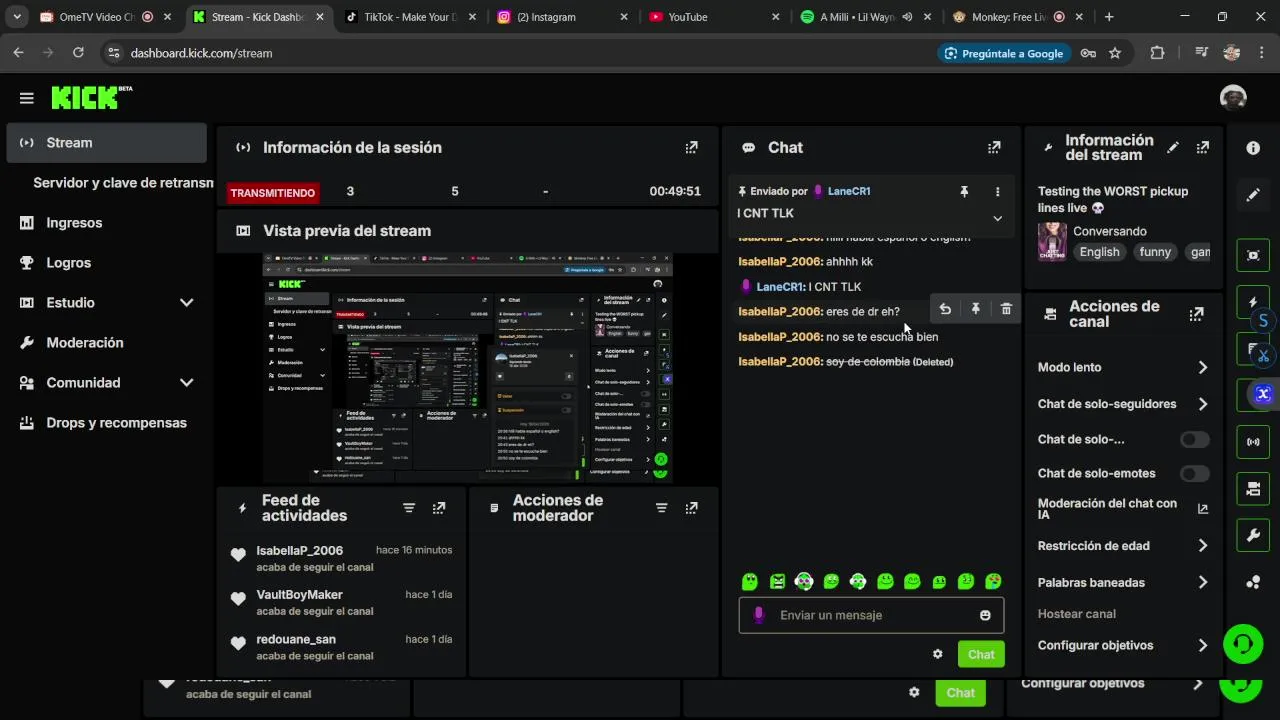
Task: Unpin the pinned message in chat
Action: (964, 192)
